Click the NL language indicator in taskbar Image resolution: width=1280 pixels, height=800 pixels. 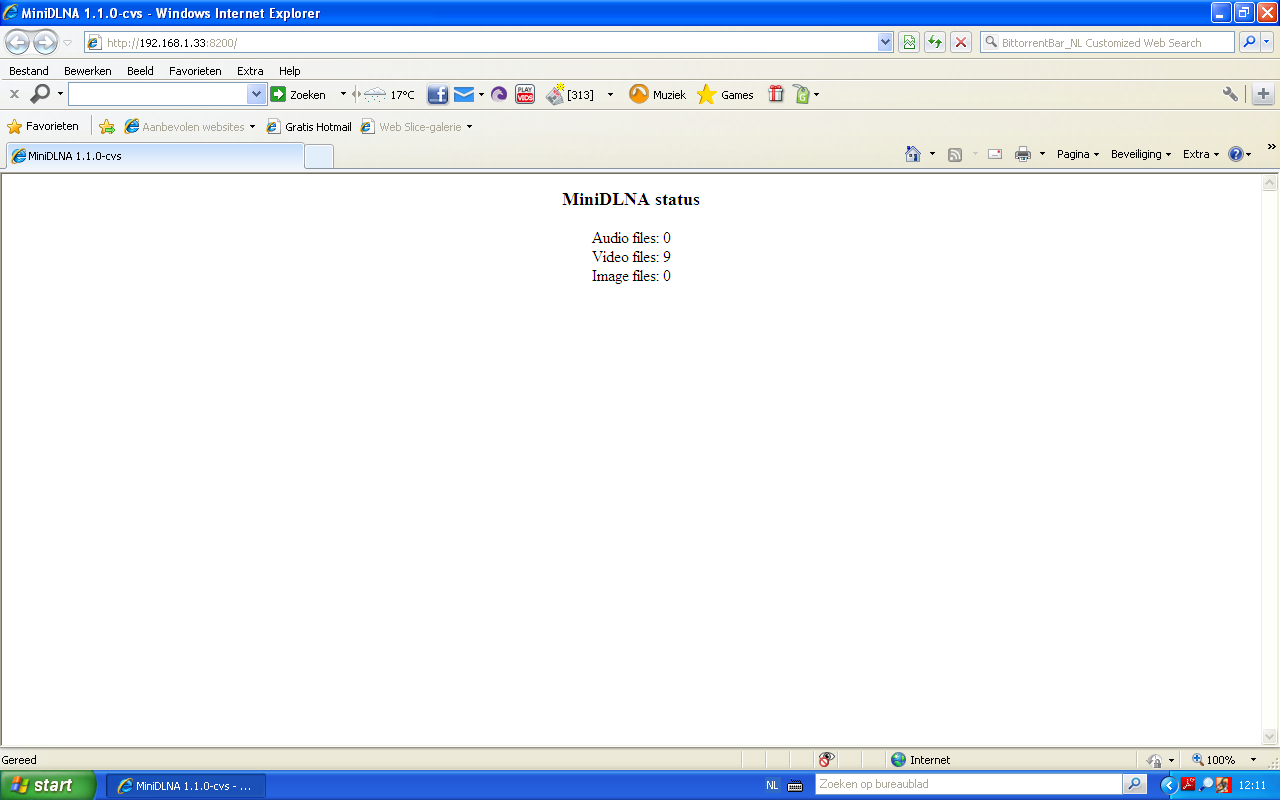coord(772,785)
